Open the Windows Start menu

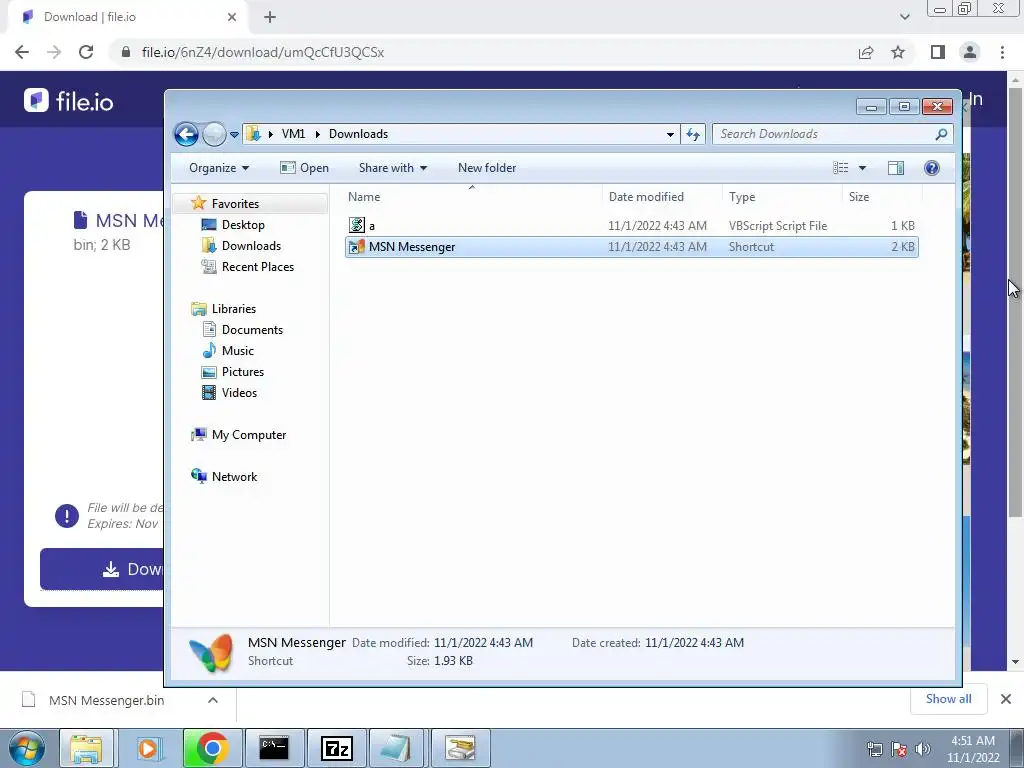(27, 748)
